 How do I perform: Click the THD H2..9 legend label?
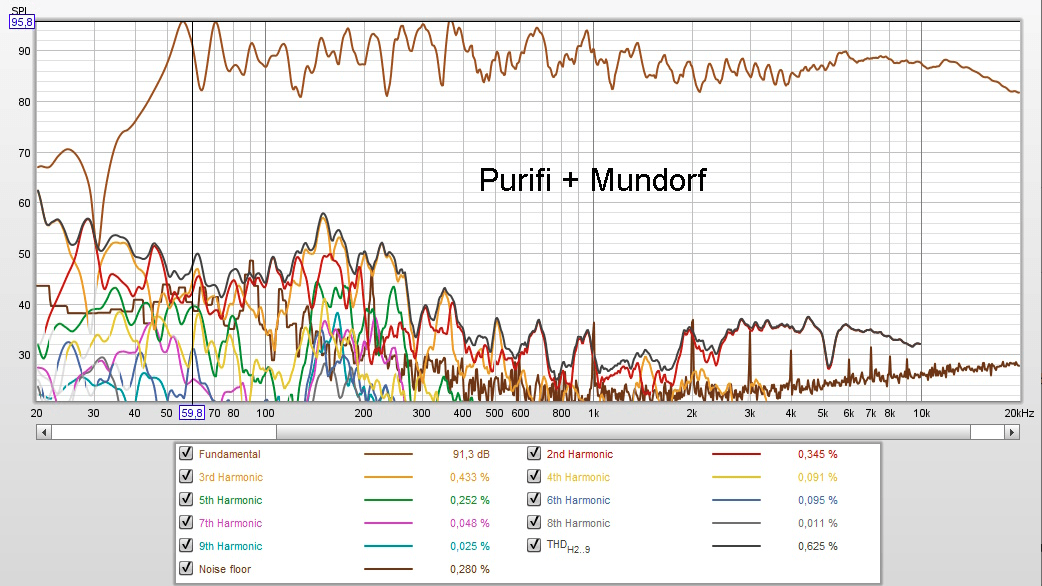coord(568,546)
